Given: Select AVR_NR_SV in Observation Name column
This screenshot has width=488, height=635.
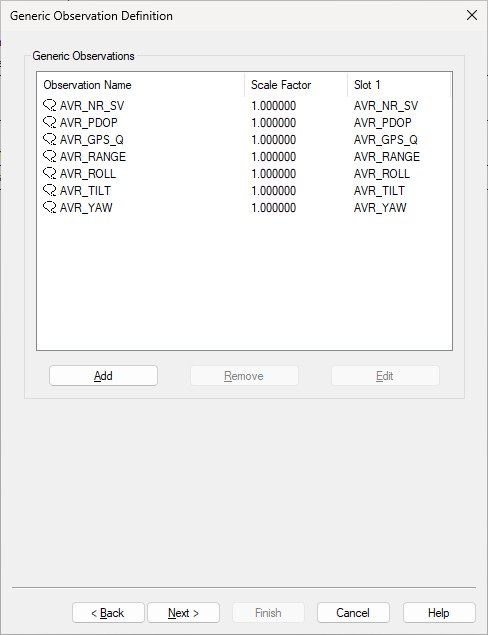Looking at the screenshot, I should 92,106.
